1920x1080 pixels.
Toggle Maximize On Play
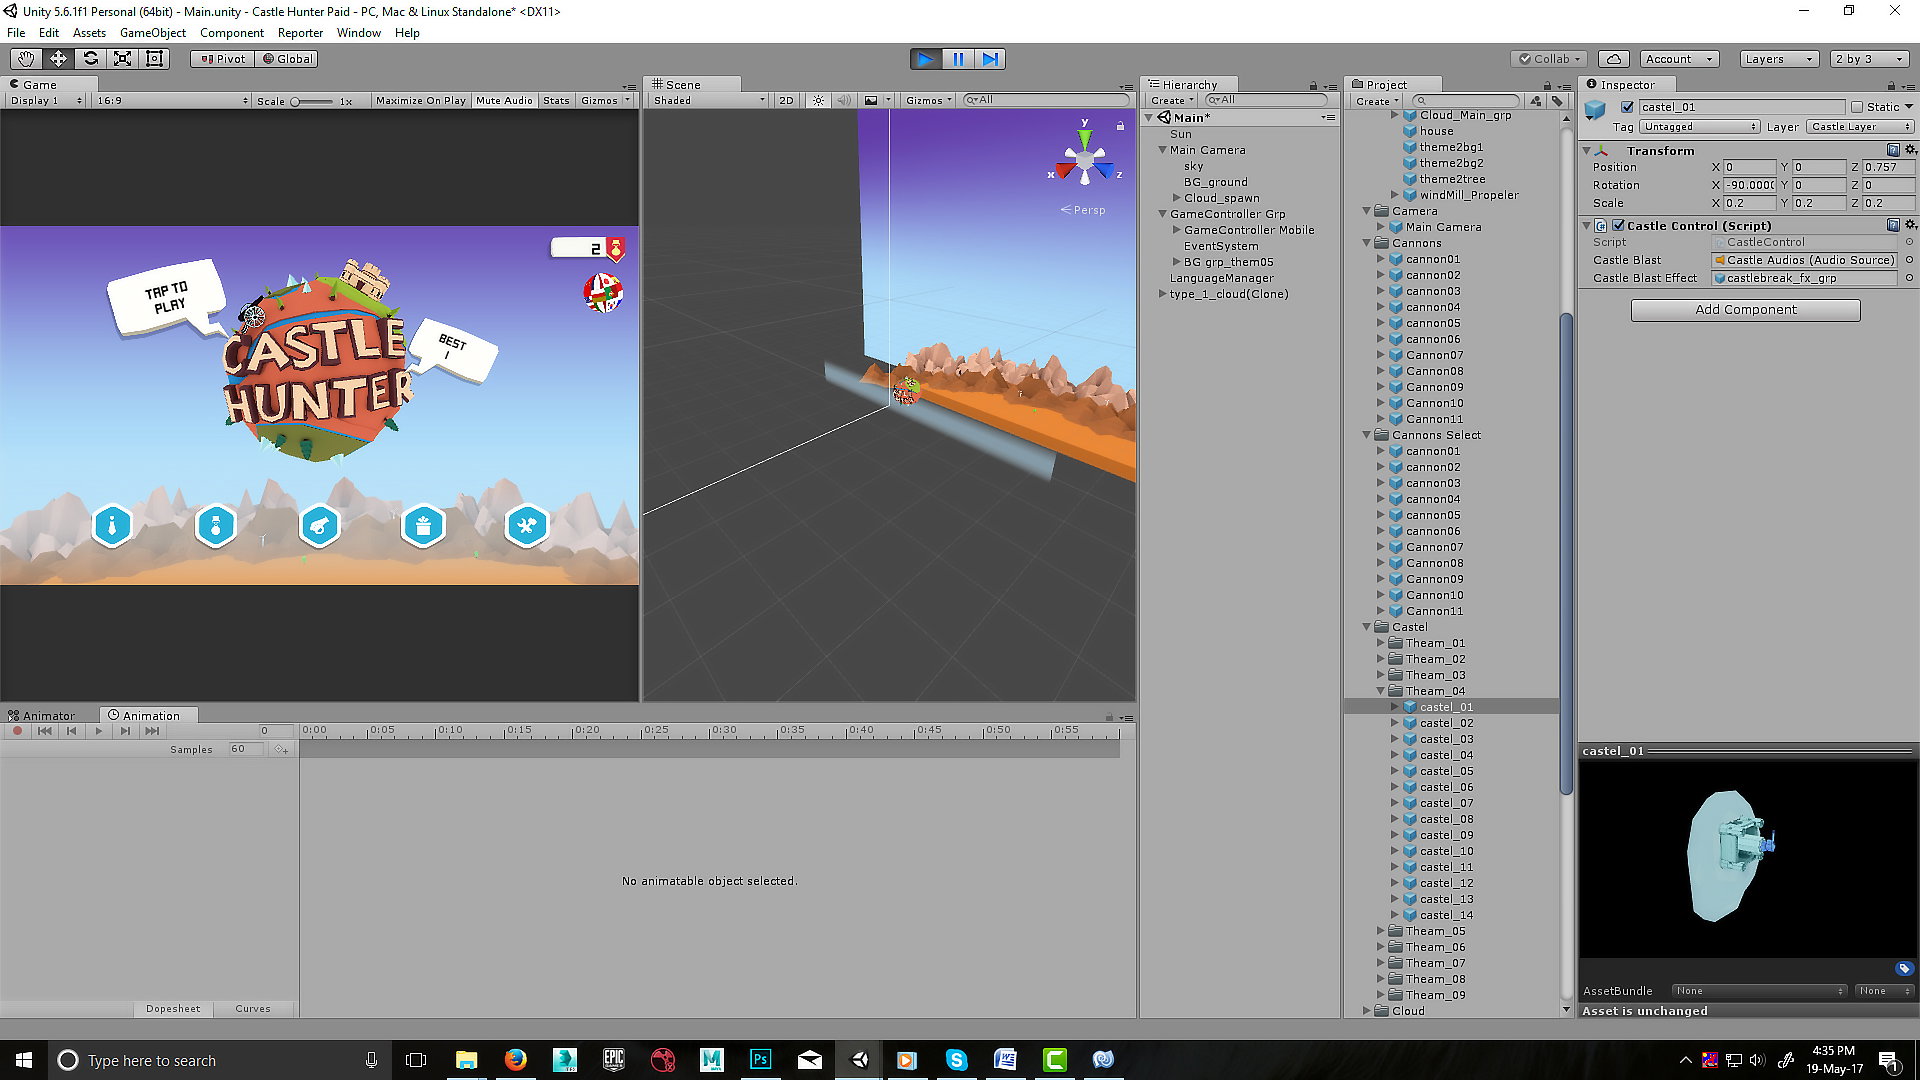(421, 101)
